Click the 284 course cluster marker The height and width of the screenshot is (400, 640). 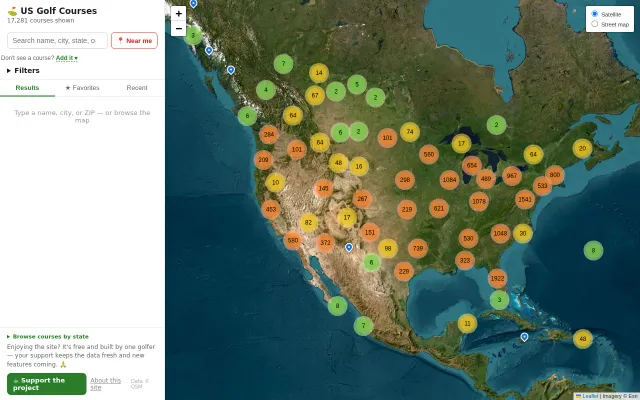click(x=269, y=134)
